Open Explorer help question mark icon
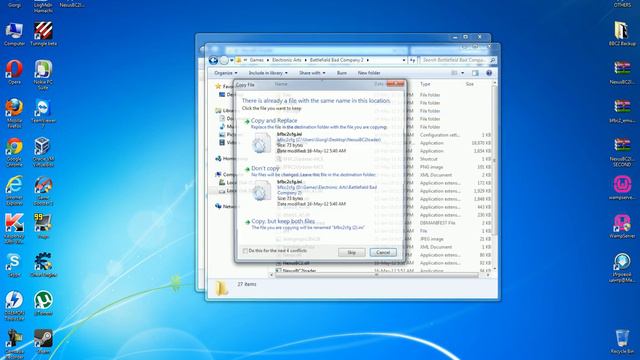This screenshot has height=360, width=640. (489, 73)
